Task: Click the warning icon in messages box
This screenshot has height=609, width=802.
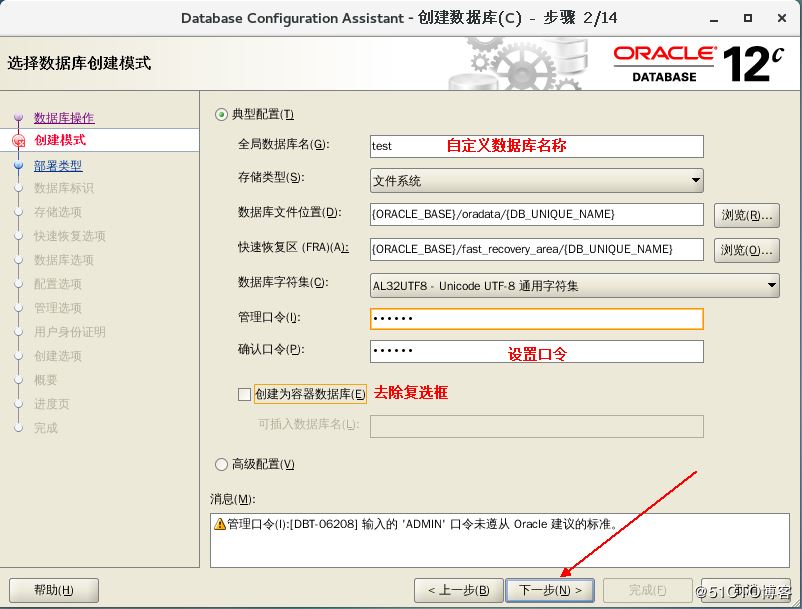Action: pos(220,524)
